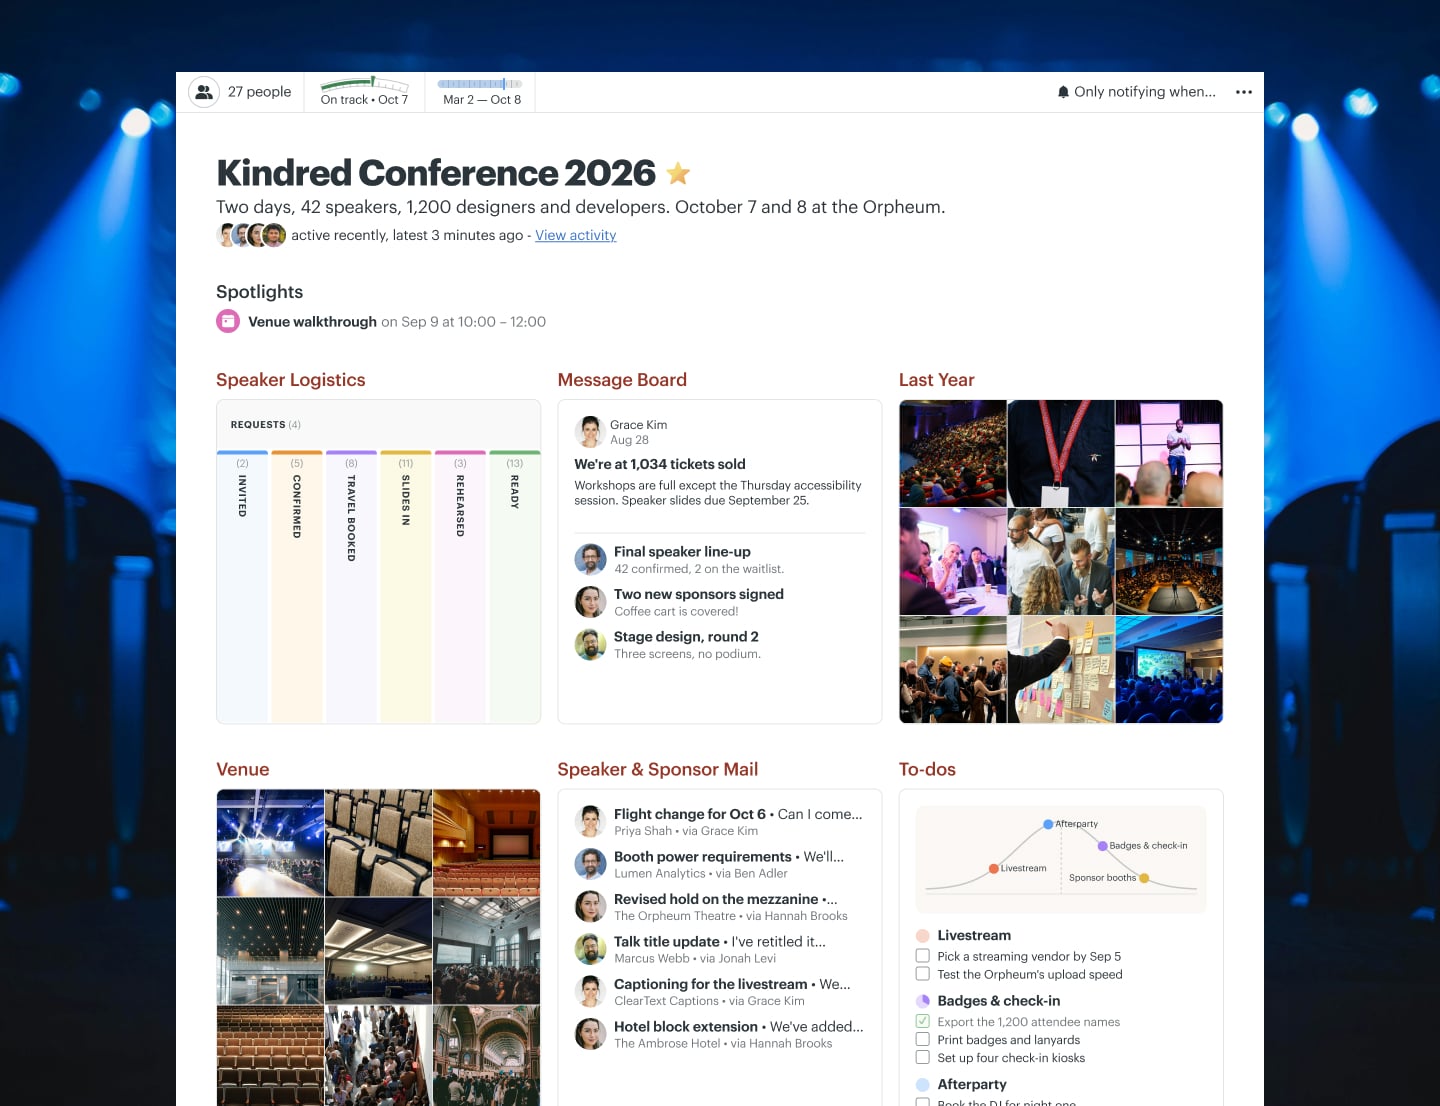This screenshot has width=1440, height=1106.
Task: Toggle the star next to Kindred Conference 2026
Action: (678, 173)
